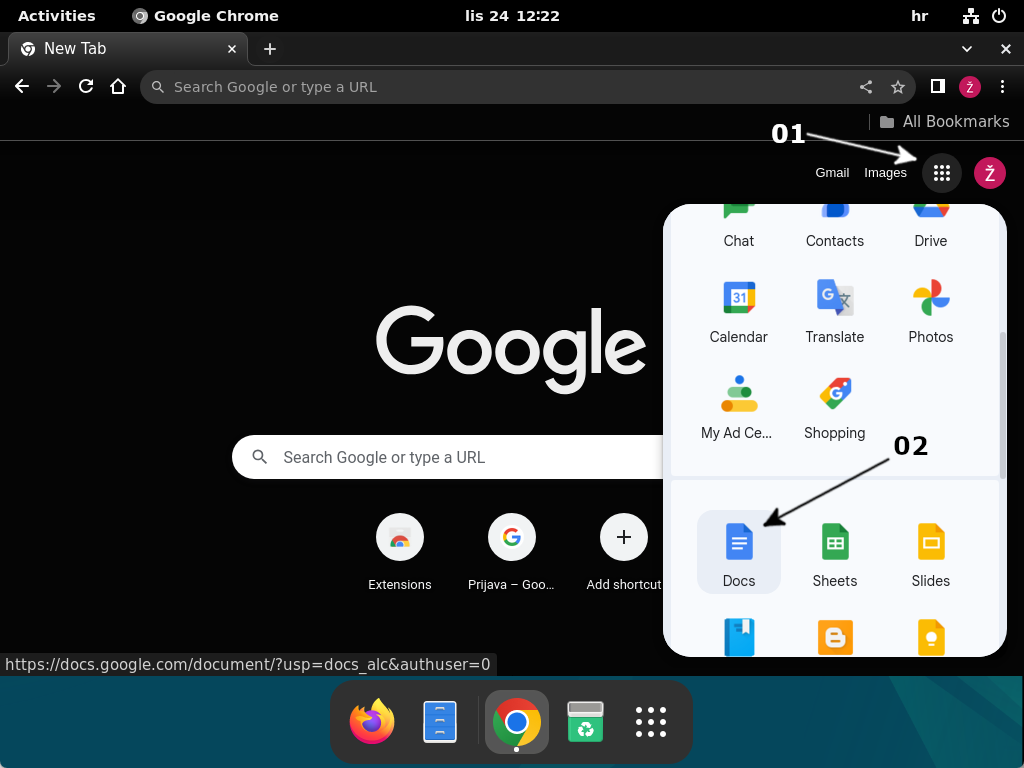
Task: Open the Google apps grid launcher
Action: tap(941, 173)
